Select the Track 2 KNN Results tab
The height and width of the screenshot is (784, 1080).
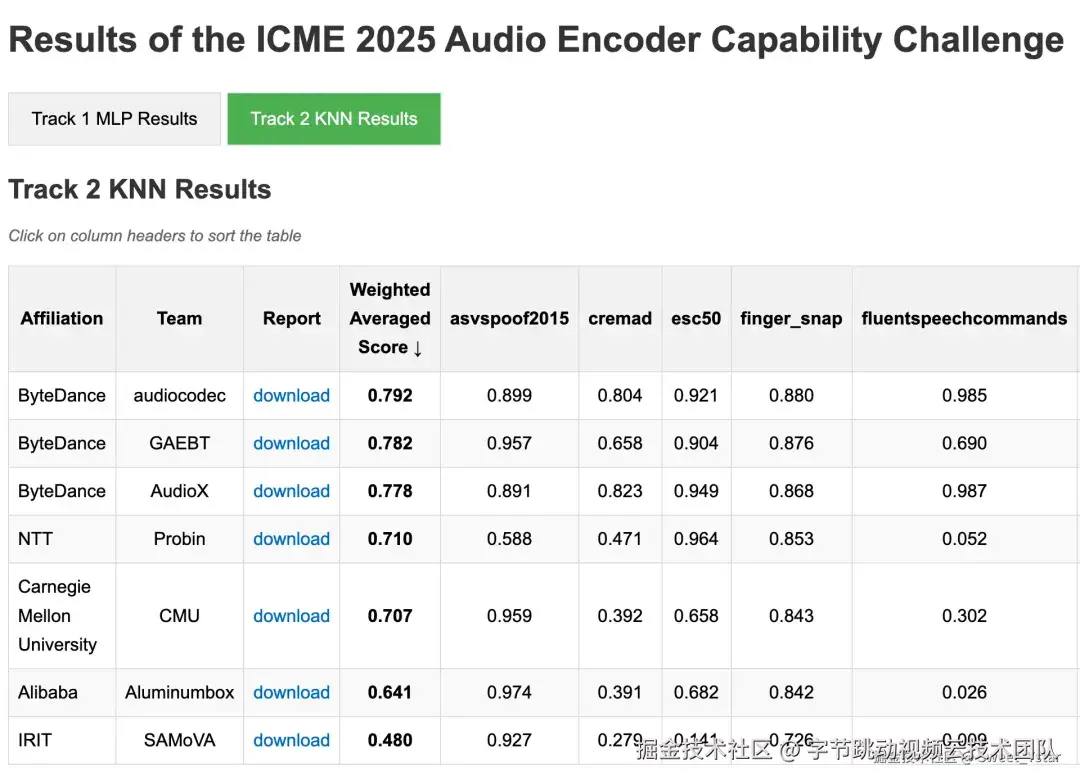click(x=334, y=119)
